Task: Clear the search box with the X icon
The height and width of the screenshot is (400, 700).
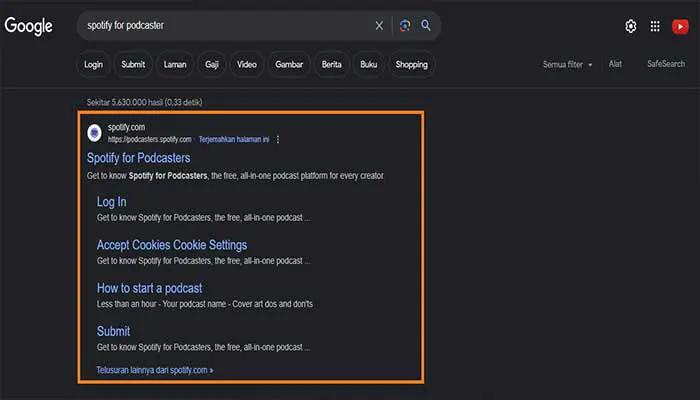Action: pos(379,26)
